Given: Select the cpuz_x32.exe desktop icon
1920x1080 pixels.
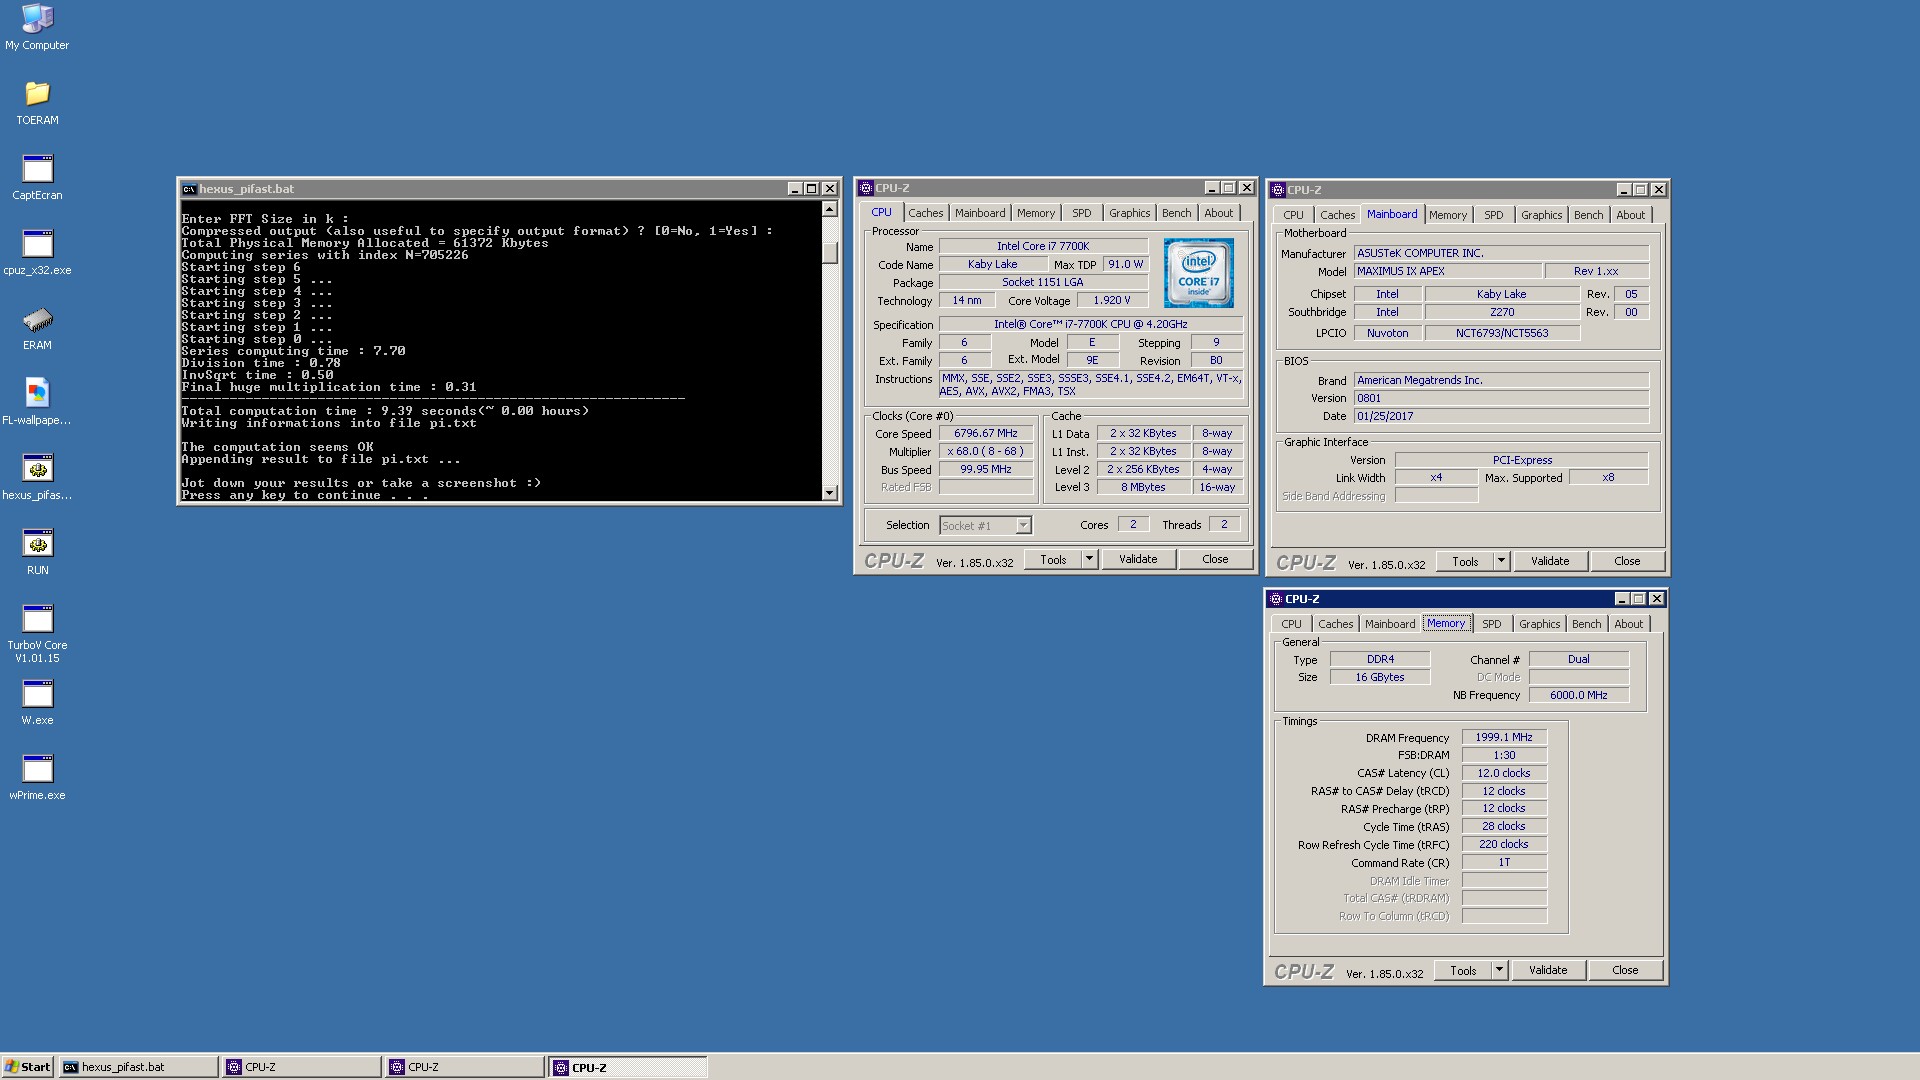Looking at the screenshot, I should click(37, 252).
